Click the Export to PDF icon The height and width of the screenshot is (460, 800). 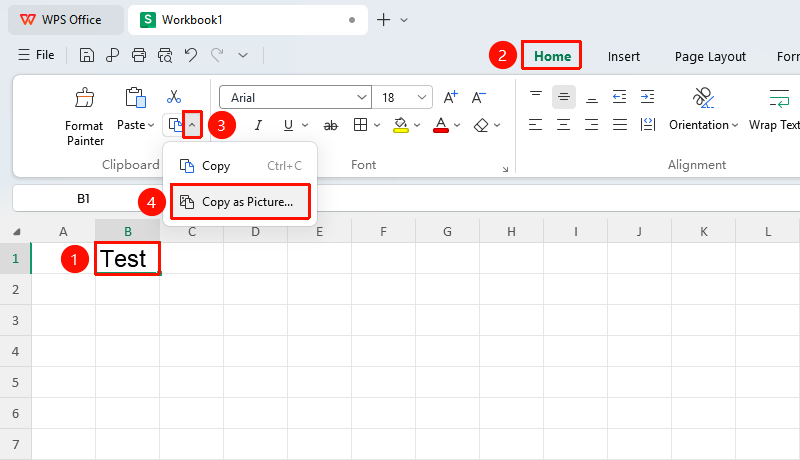(x=112, y=55)
